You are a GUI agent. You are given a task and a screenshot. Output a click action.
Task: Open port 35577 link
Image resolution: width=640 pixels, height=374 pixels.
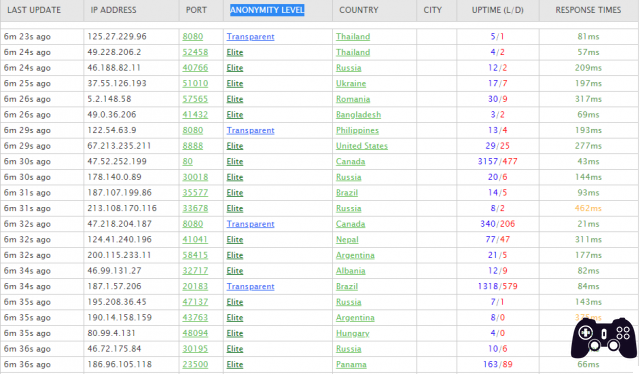click(195, 193)
